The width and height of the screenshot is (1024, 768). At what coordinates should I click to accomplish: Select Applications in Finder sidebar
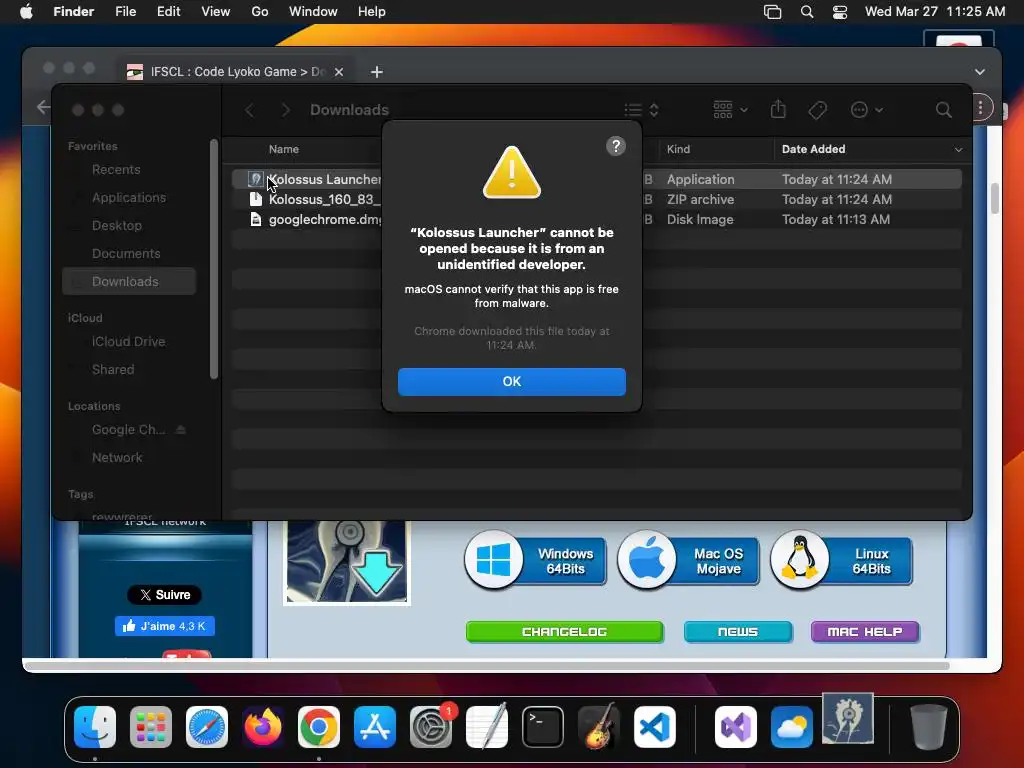click(129, 197)
